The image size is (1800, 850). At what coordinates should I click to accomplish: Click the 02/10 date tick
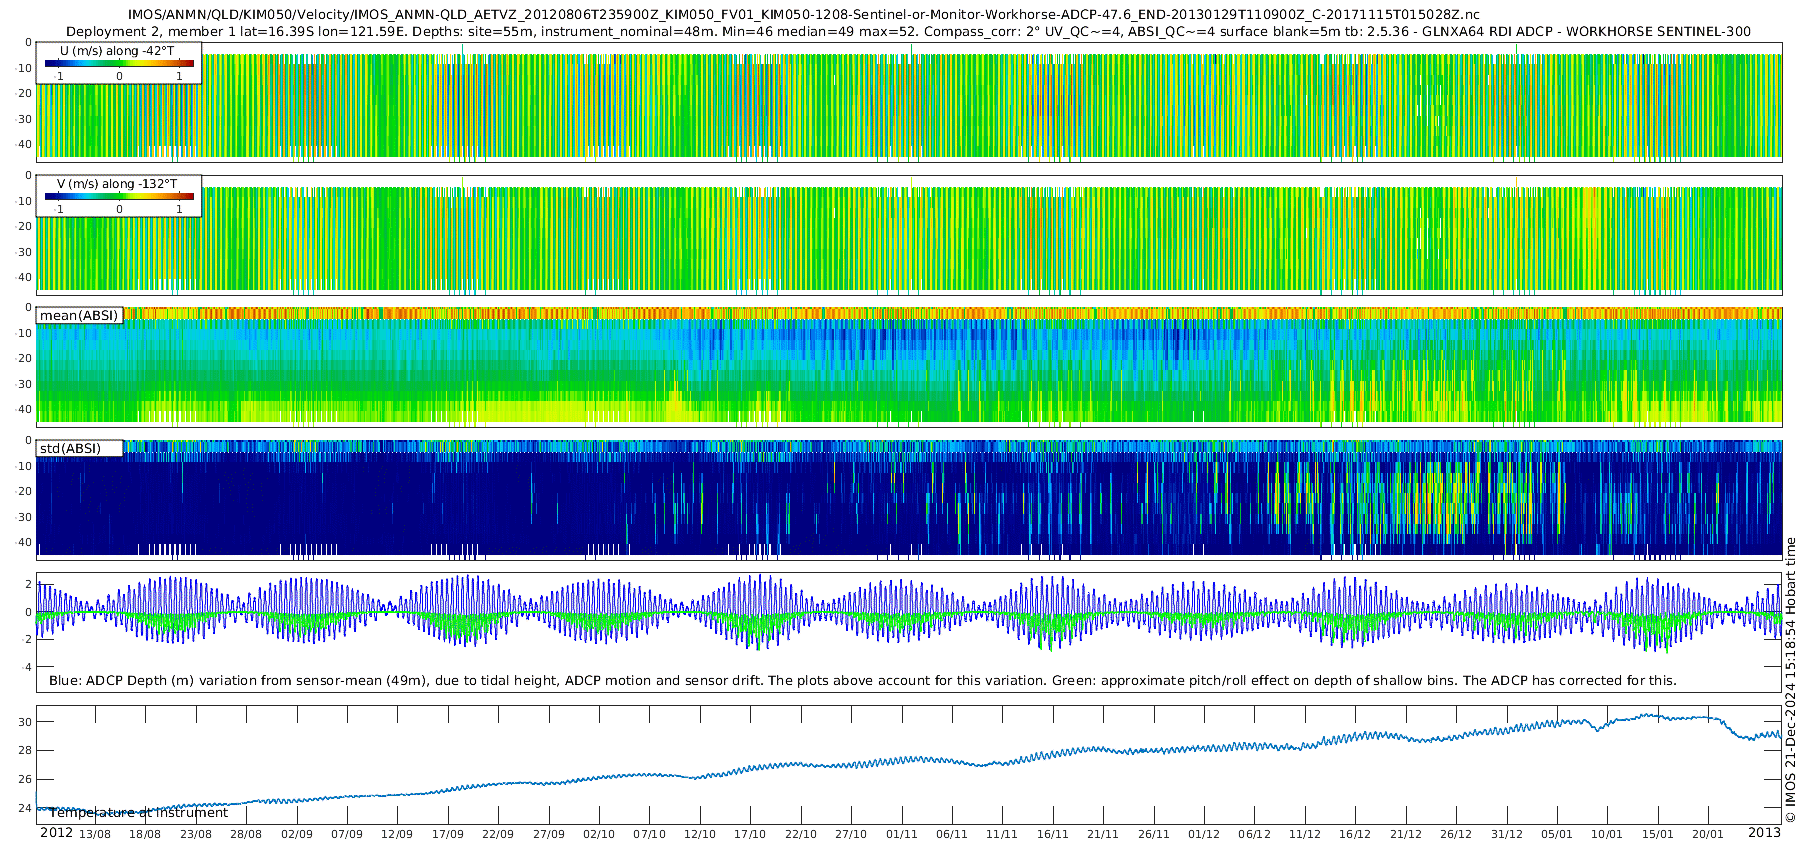[599, 834]
